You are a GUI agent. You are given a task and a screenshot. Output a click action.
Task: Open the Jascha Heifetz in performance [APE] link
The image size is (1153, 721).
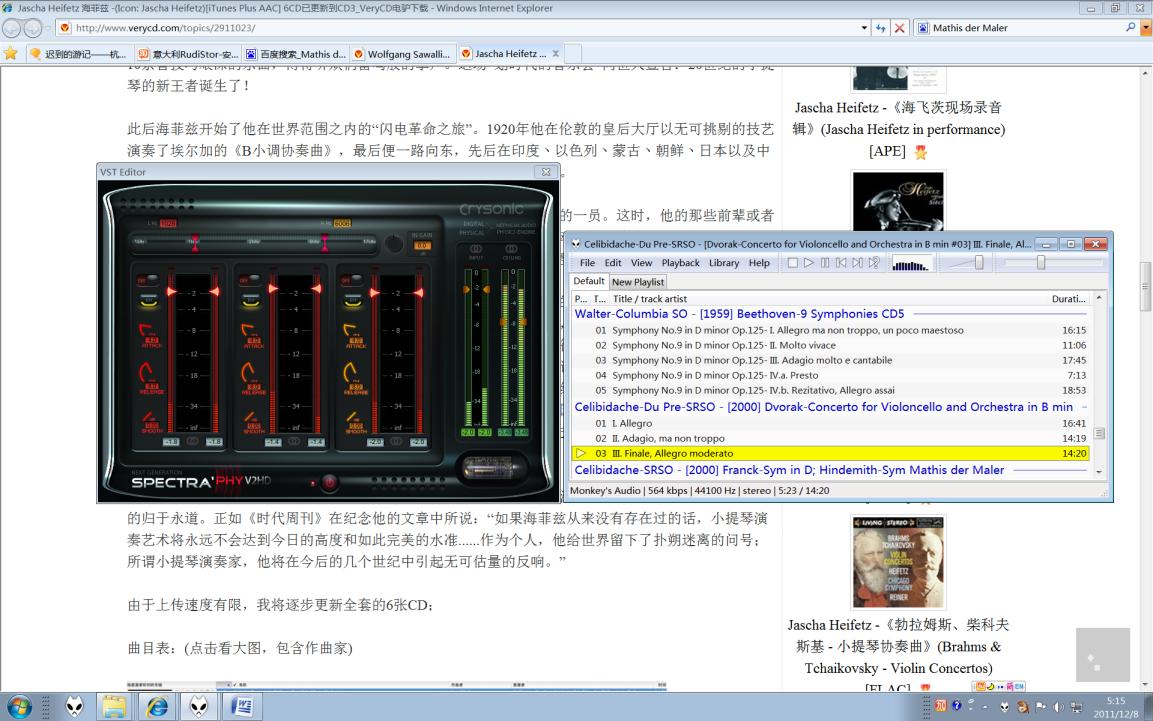[899, 129]
